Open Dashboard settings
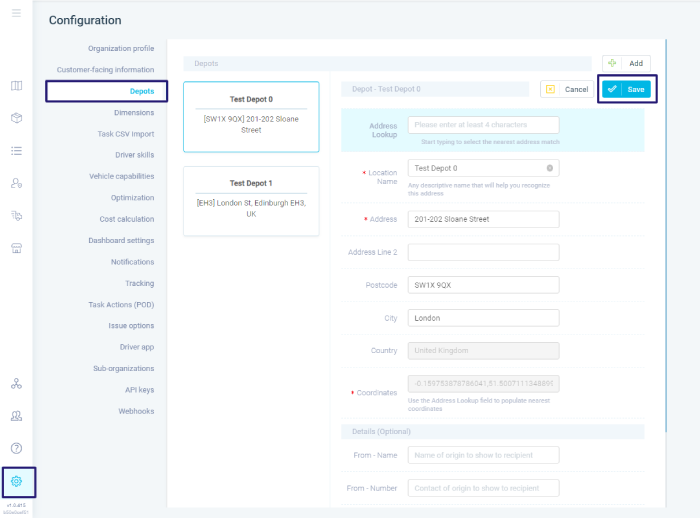Image resolution: width=700 pixels, height=518 pixels. coord(121,240)
